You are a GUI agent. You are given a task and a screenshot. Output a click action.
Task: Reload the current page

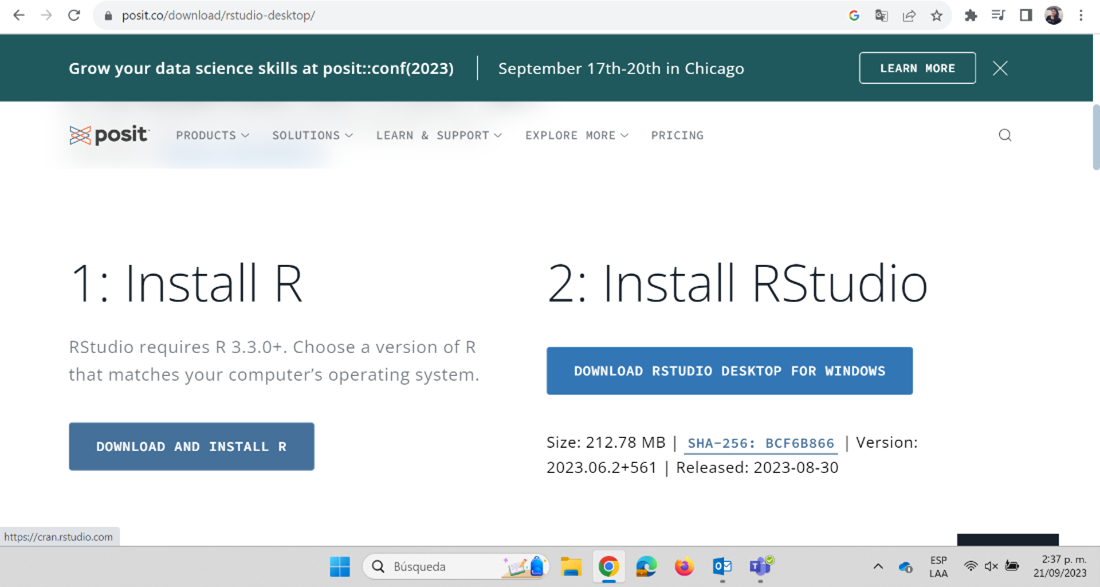pyautogui.click(x=74, y=15)
